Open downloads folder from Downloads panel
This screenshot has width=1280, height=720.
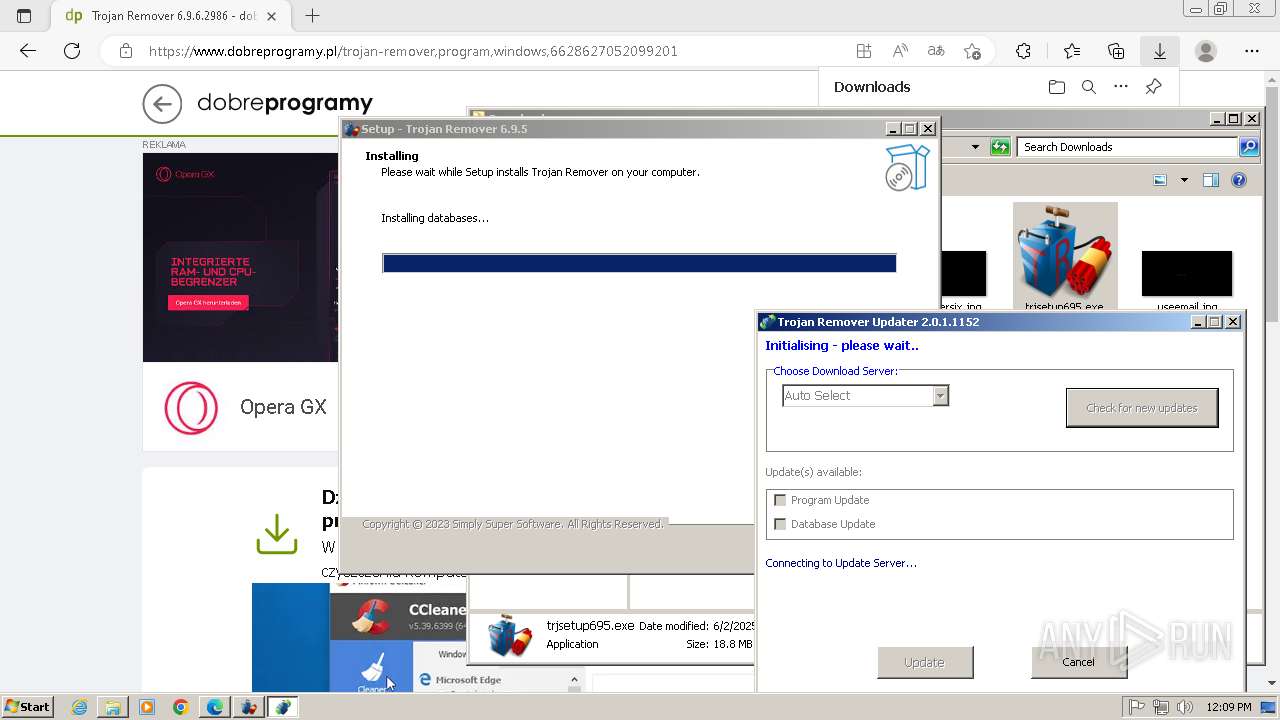[x=1057, y=87]
